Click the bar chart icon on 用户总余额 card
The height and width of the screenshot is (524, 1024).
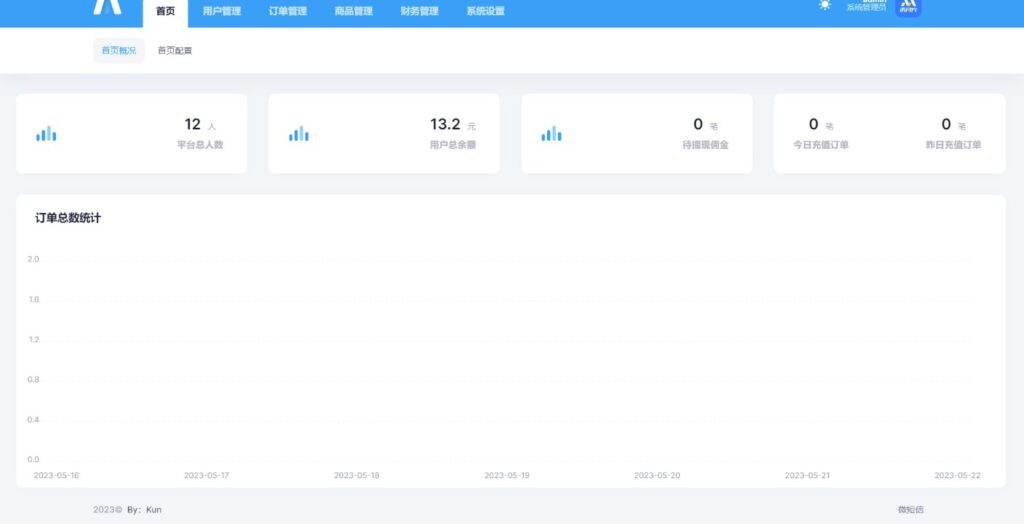click(x=298, y=134)
